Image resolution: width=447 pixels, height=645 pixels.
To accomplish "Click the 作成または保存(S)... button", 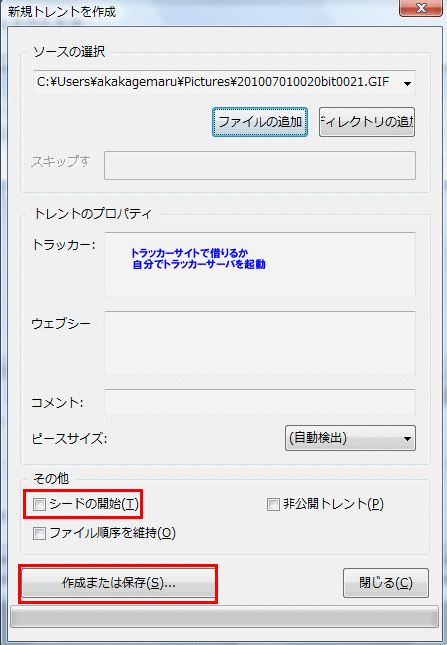I will point(118,583).
